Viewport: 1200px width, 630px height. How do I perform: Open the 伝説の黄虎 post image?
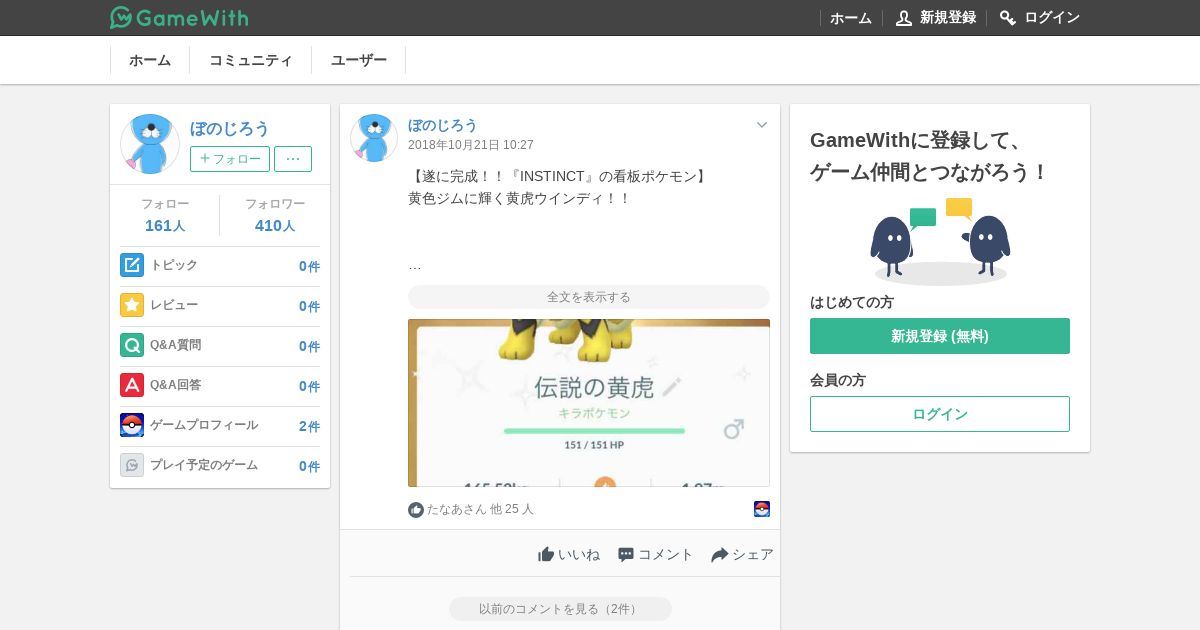tap(589, 403)
